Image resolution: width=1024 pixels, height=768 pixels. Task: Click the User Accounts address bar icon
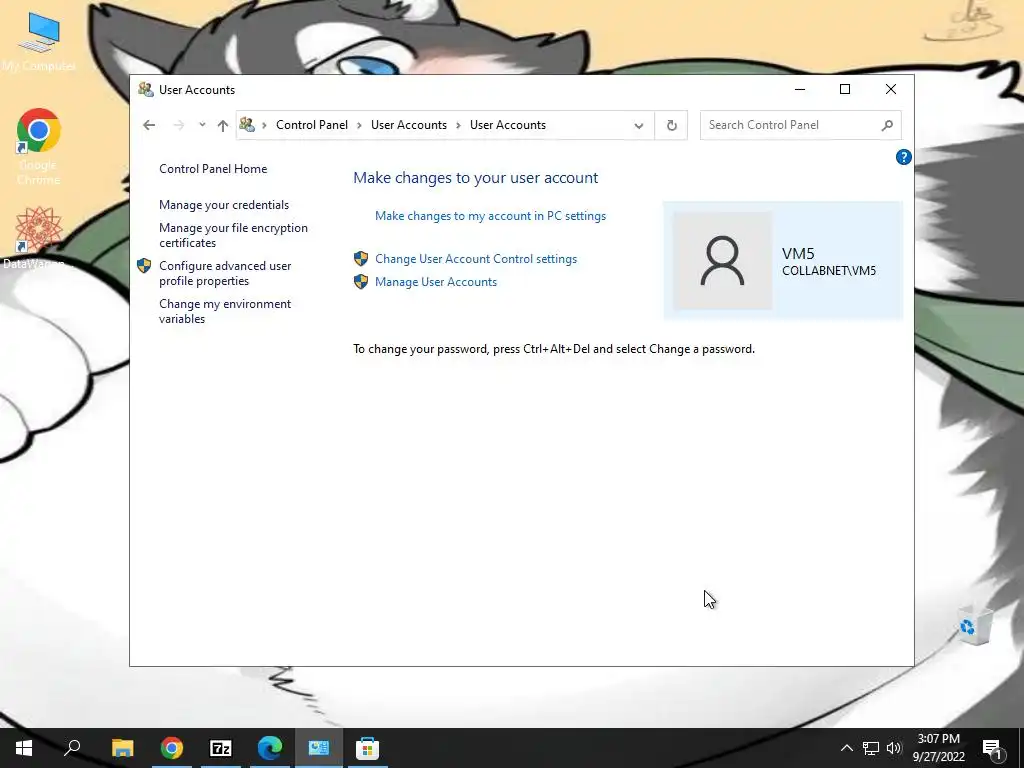(x=247, y=124)
